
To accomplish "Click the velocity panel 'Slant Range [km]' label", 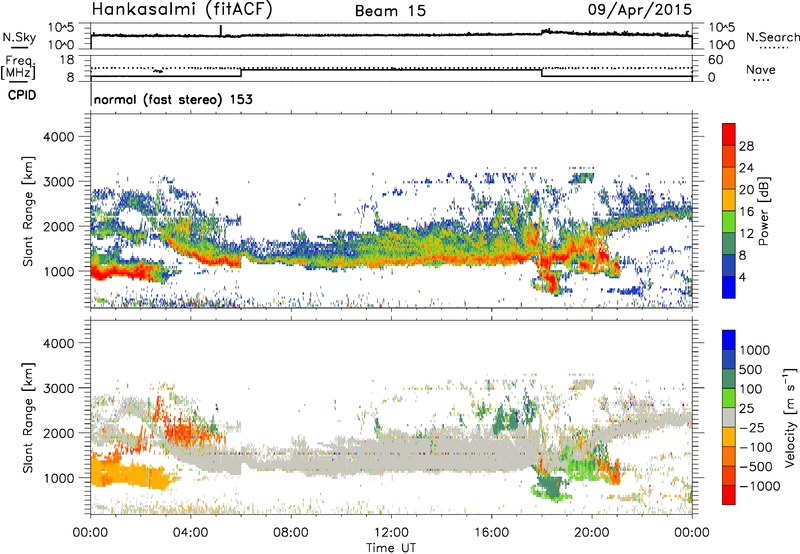I will (x=28, y=417).
